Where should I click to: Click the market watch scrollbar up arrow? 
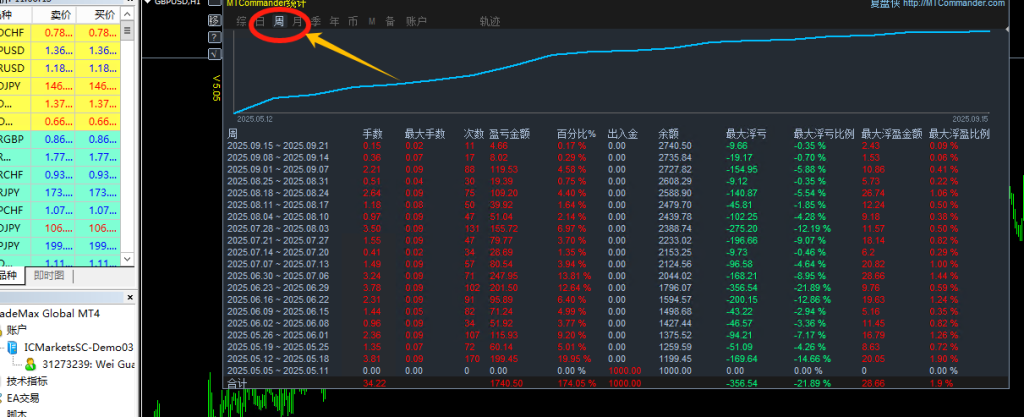127,14
